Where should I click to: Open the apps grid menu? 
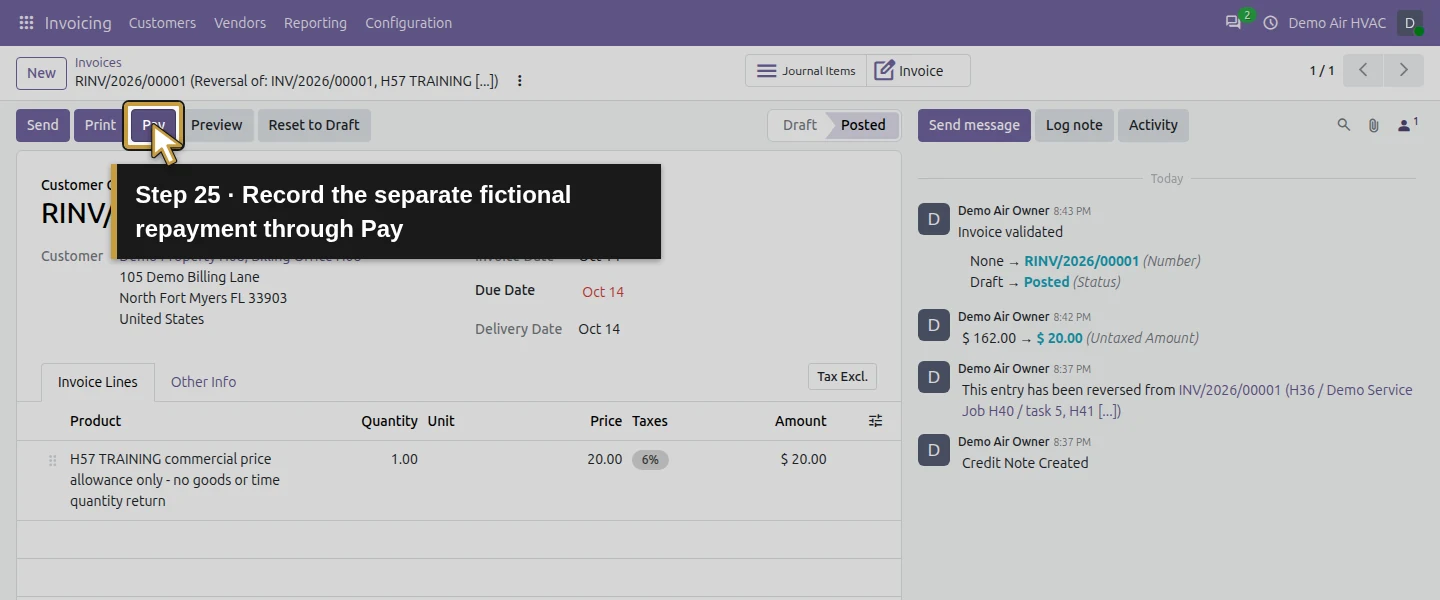click(26, 22)
